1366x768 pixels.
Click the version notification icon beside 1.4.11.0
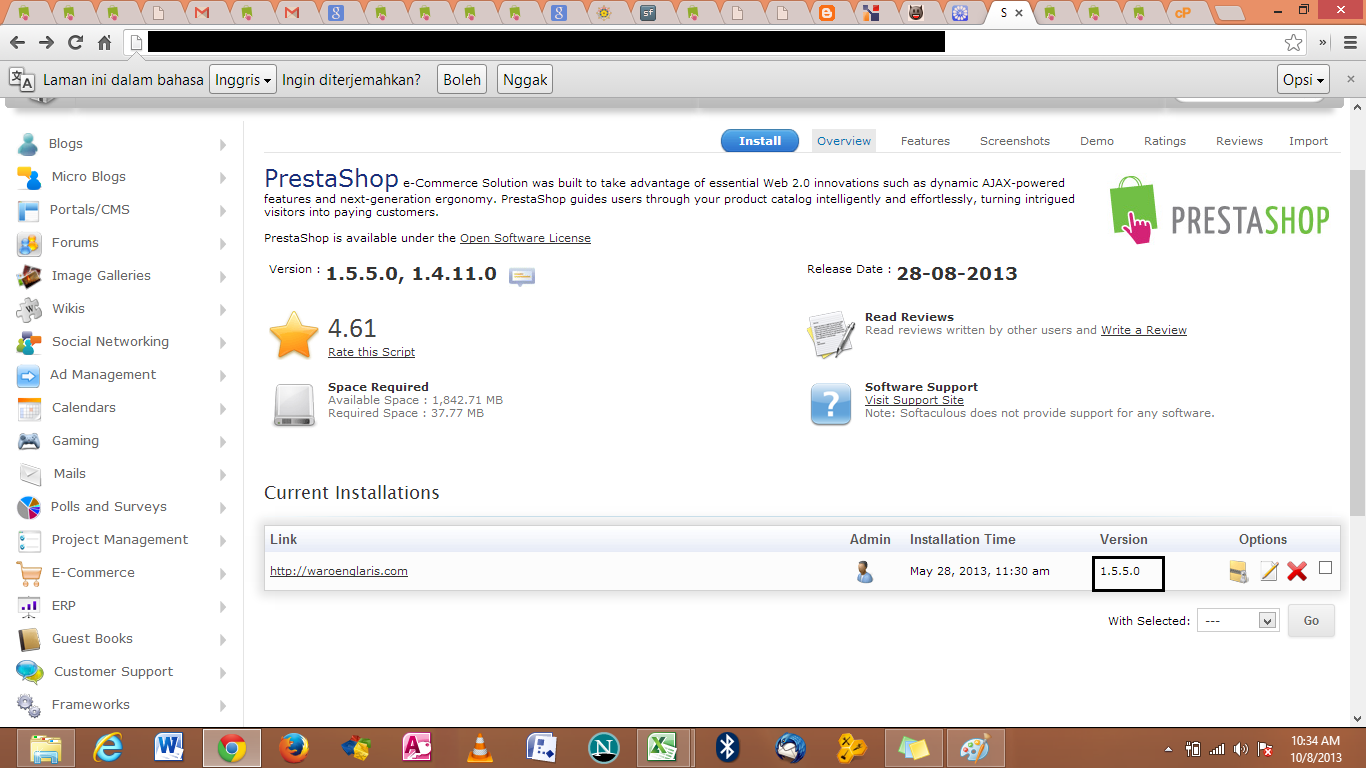pyautogui.click(x=522, y=276)
